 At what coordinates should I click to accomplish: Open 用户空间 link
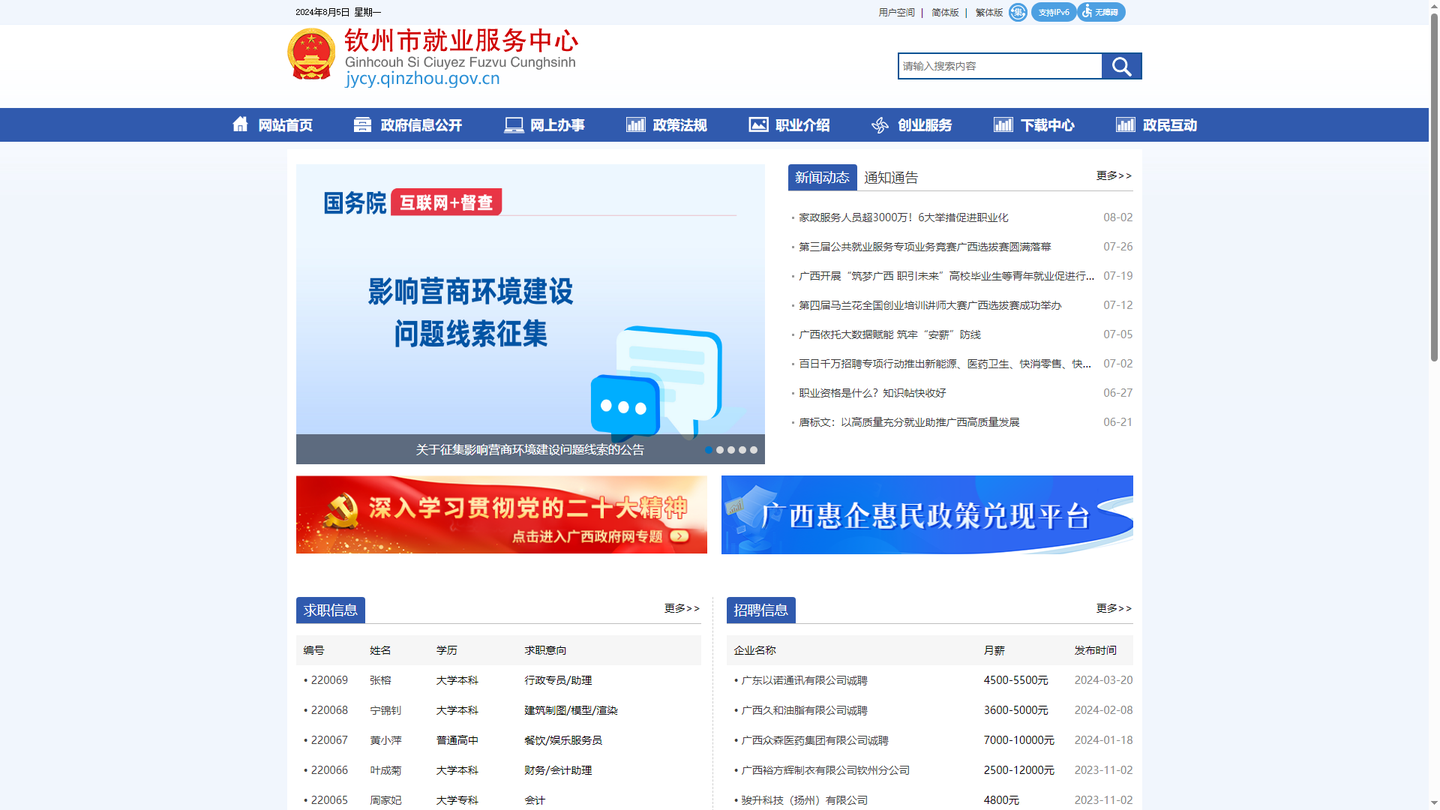pos(896,12)
